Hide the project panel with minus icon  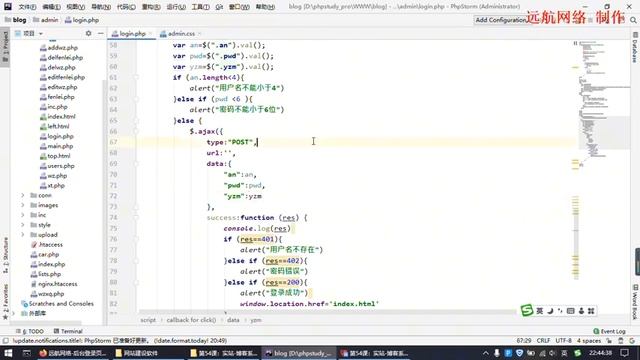click(x=100, y=33)
